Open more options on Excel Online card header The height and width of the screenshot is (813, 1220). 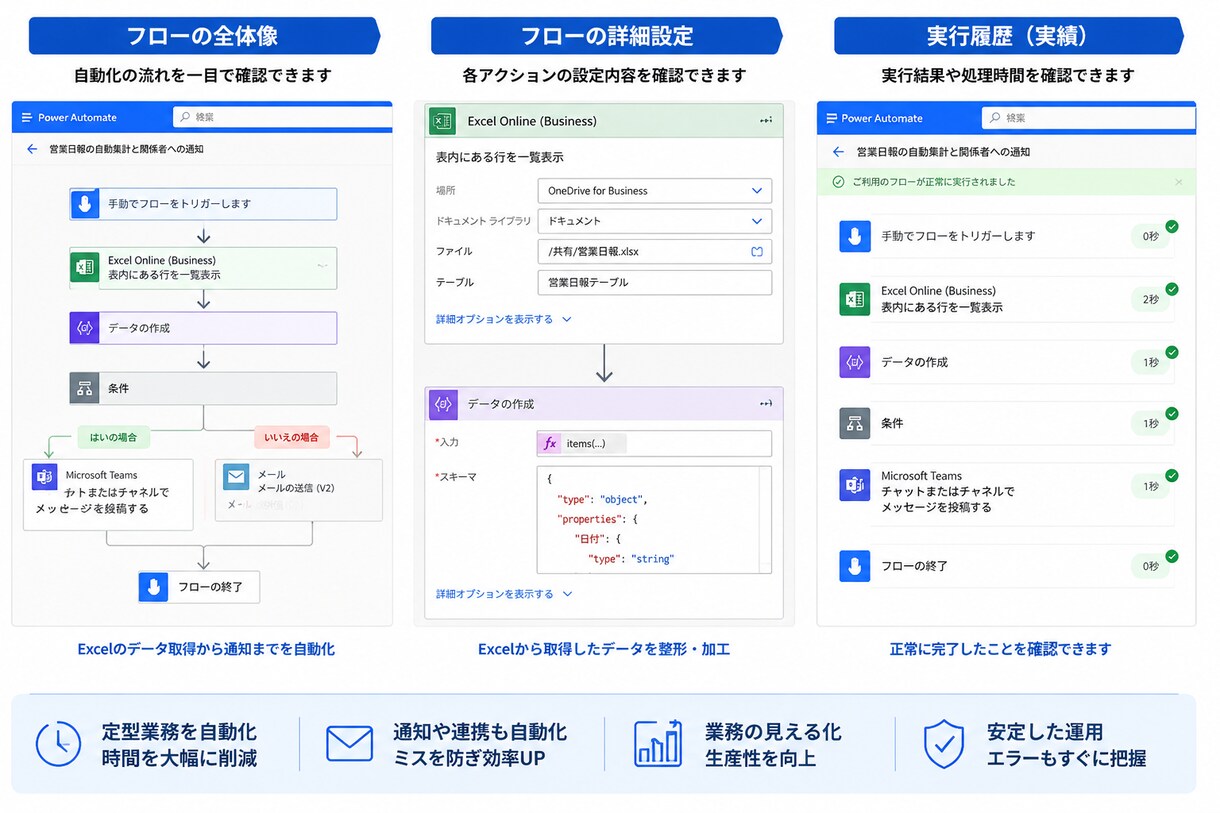(x=766, y=121)
